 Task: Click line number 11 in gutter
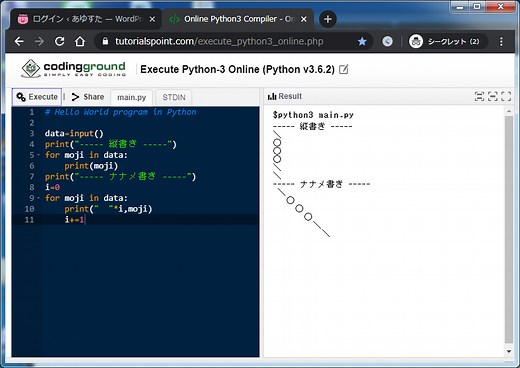29,219
